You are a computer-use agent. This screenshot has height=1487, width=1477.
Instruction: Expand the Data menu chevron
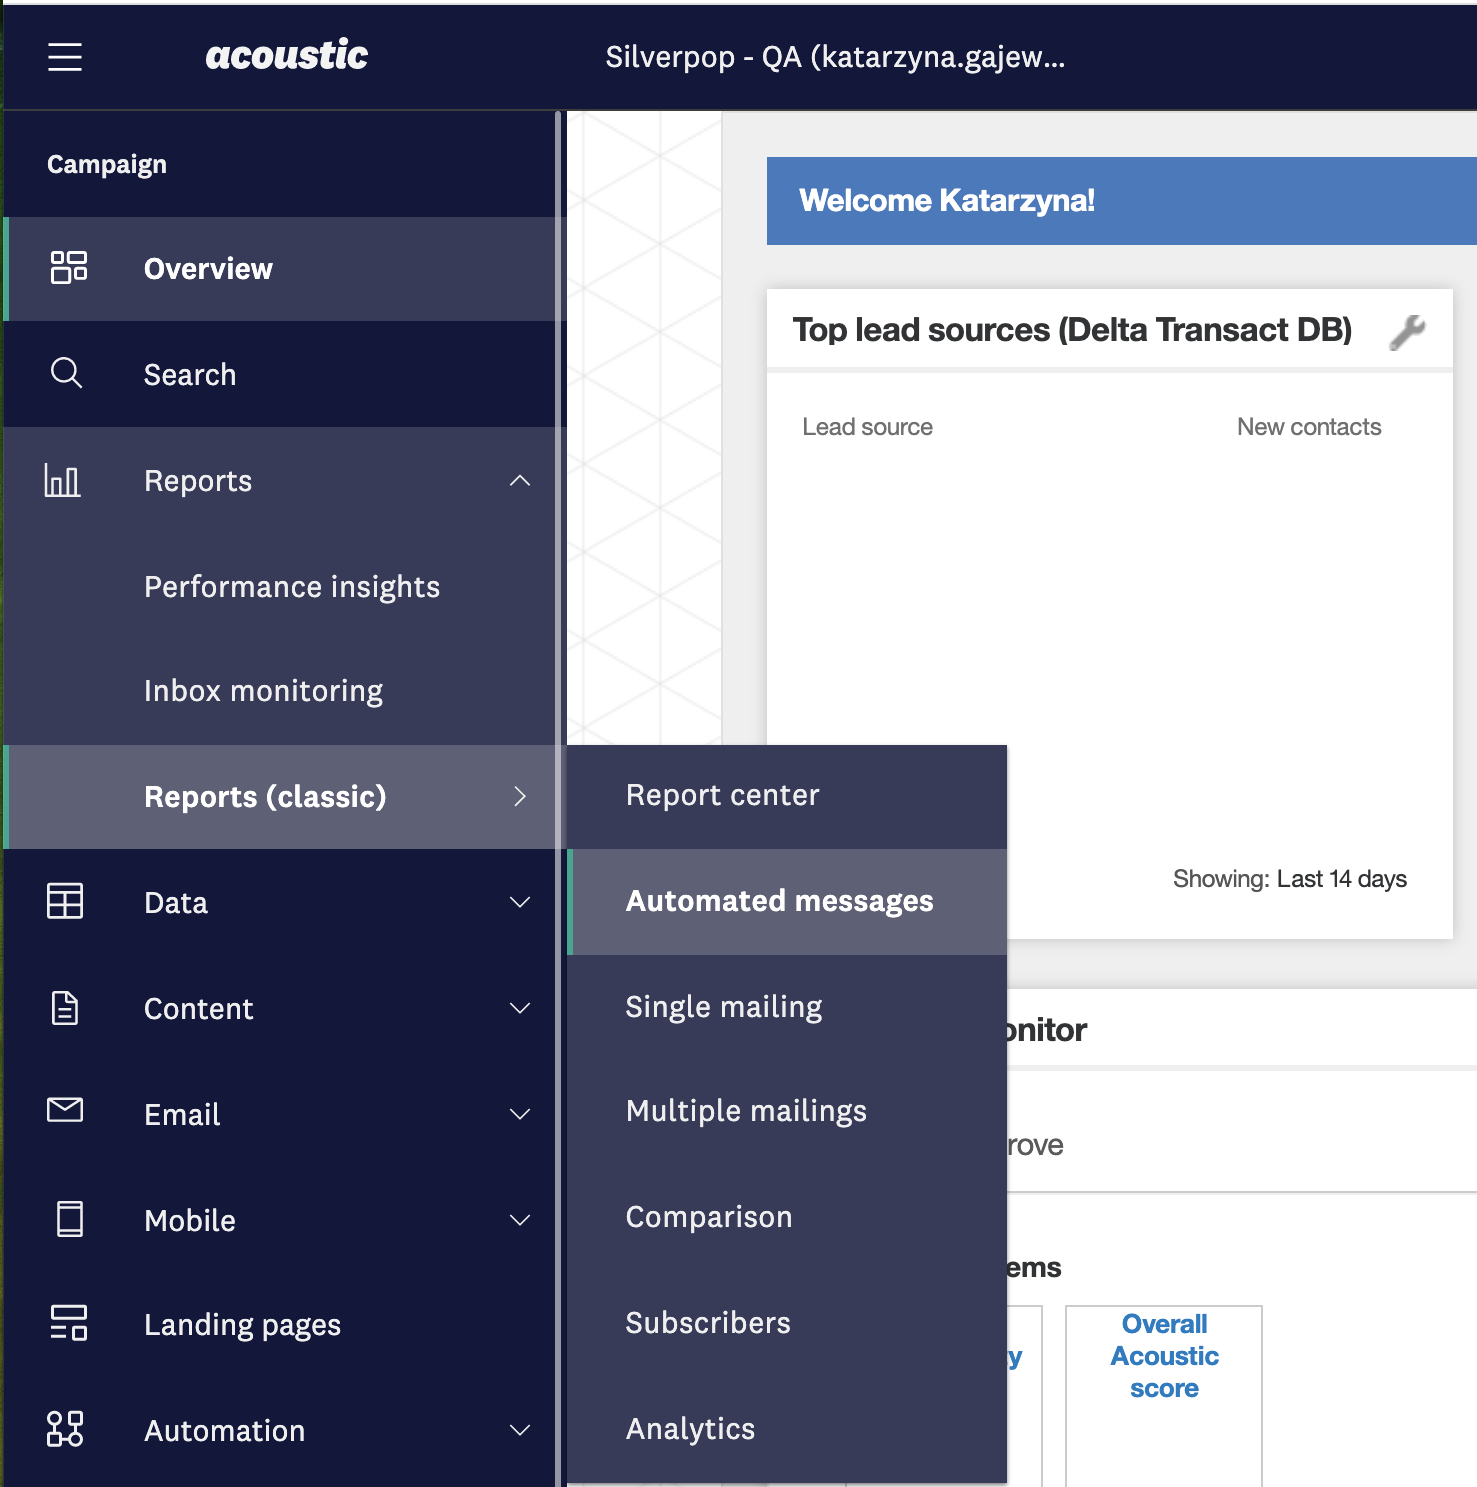pyautogui.click(x=520, y=902)
